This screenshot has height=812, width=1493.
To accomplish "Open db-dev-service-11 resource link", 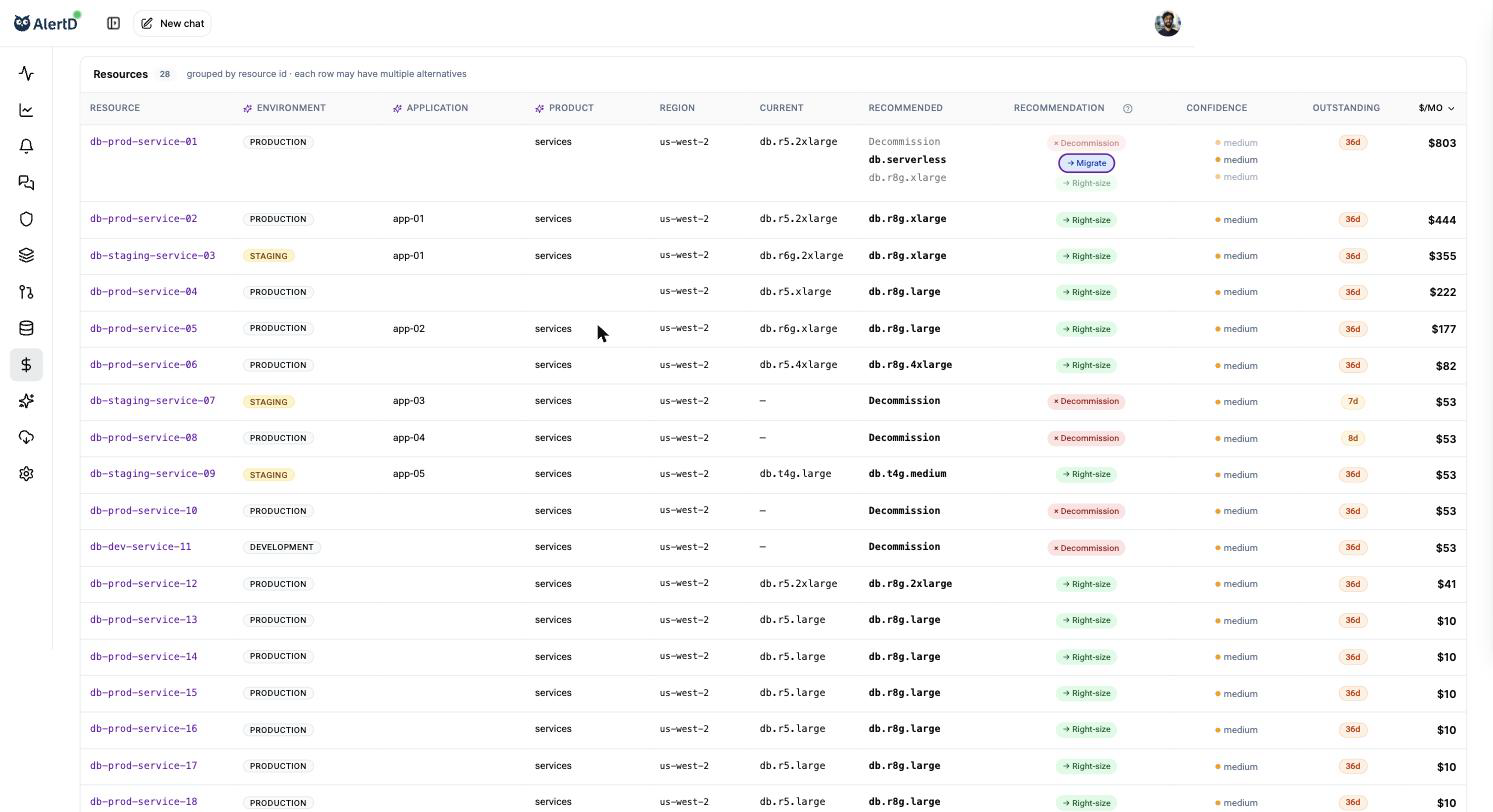I will (x=140, y=547).
